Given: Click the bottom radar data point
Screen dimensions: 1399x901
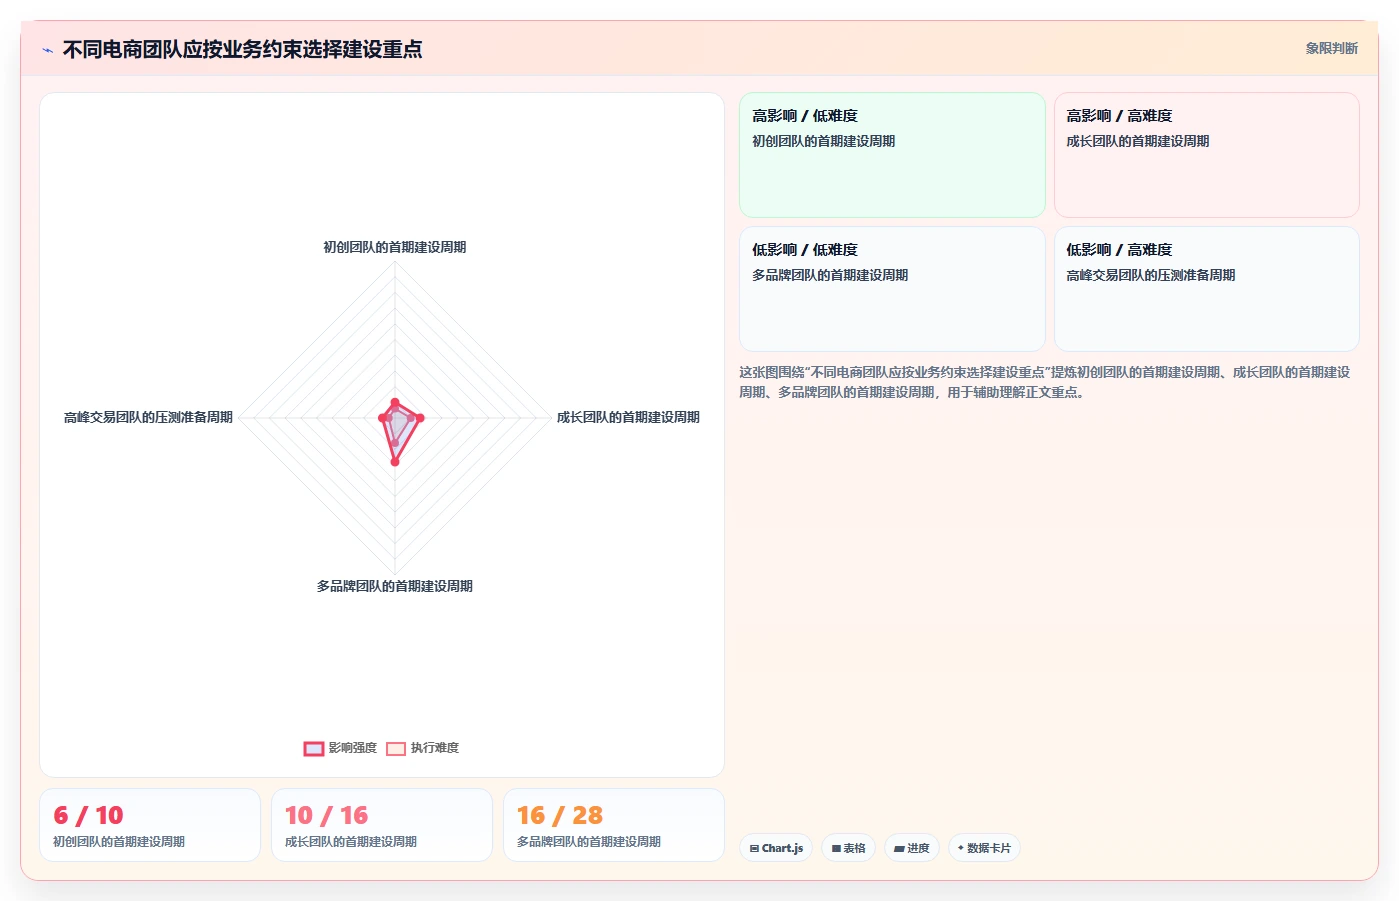Looking at the screenshot, I should point(395,461).
